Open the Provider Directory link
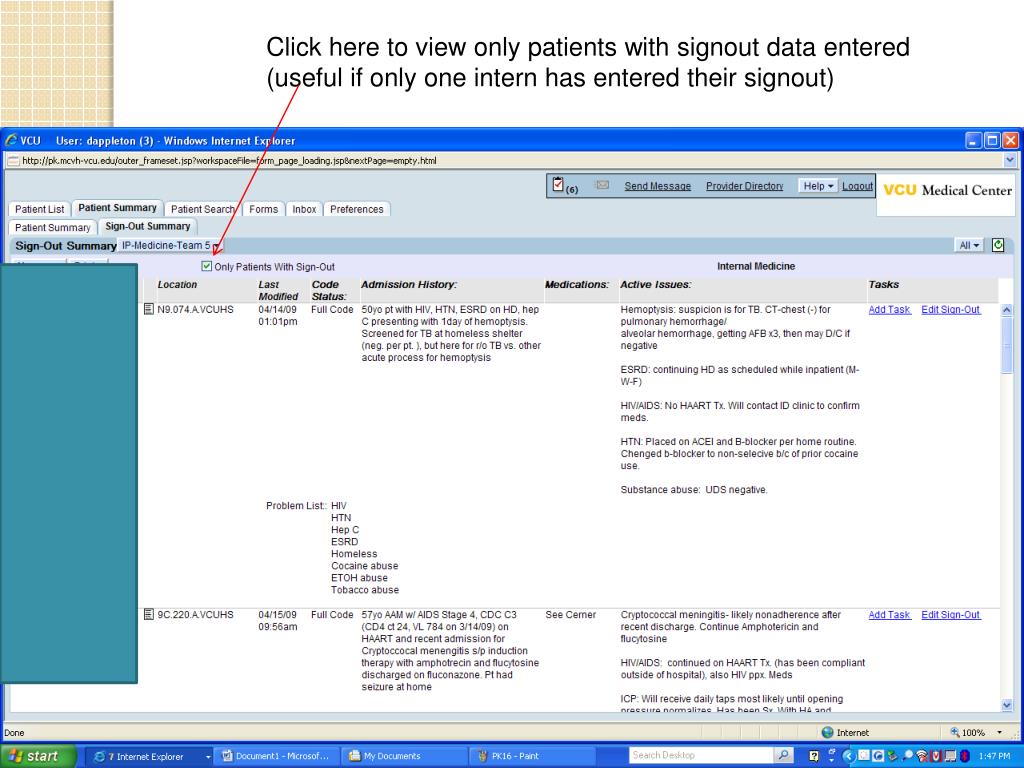1024x768 pixels. [x=744, y=186]
